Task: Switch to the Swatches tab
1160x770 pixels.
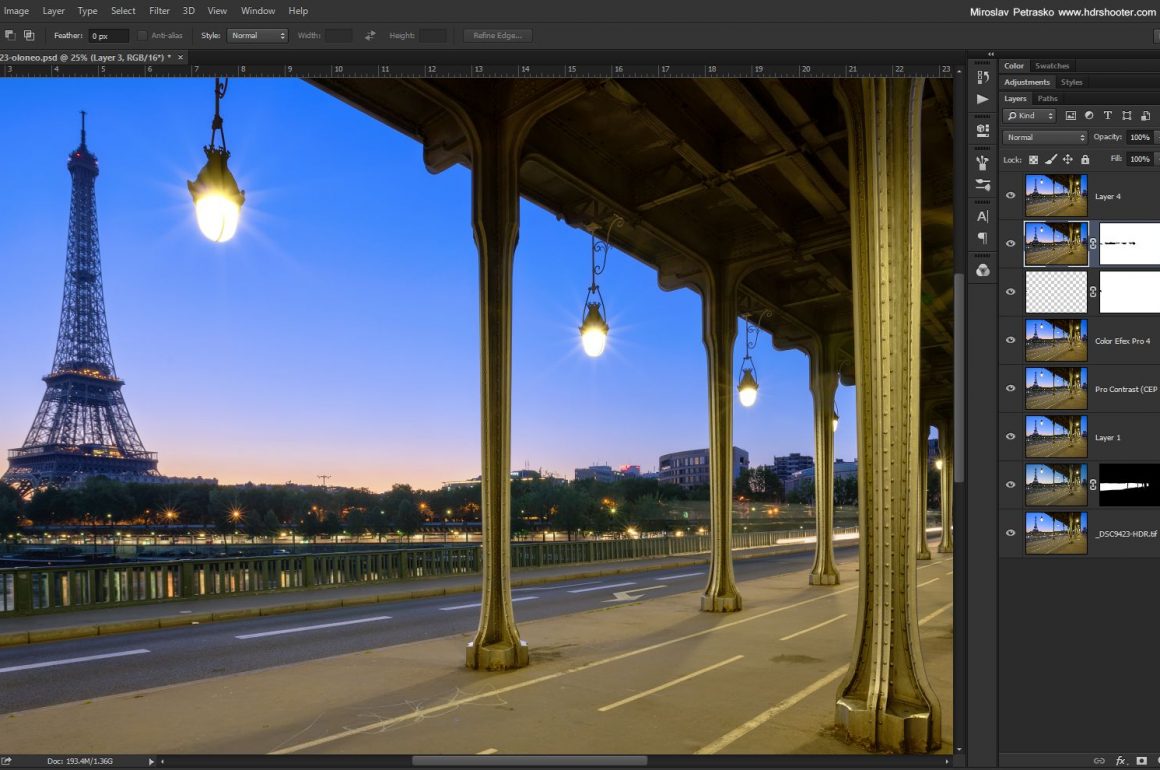Action: tap(1052, 66)
